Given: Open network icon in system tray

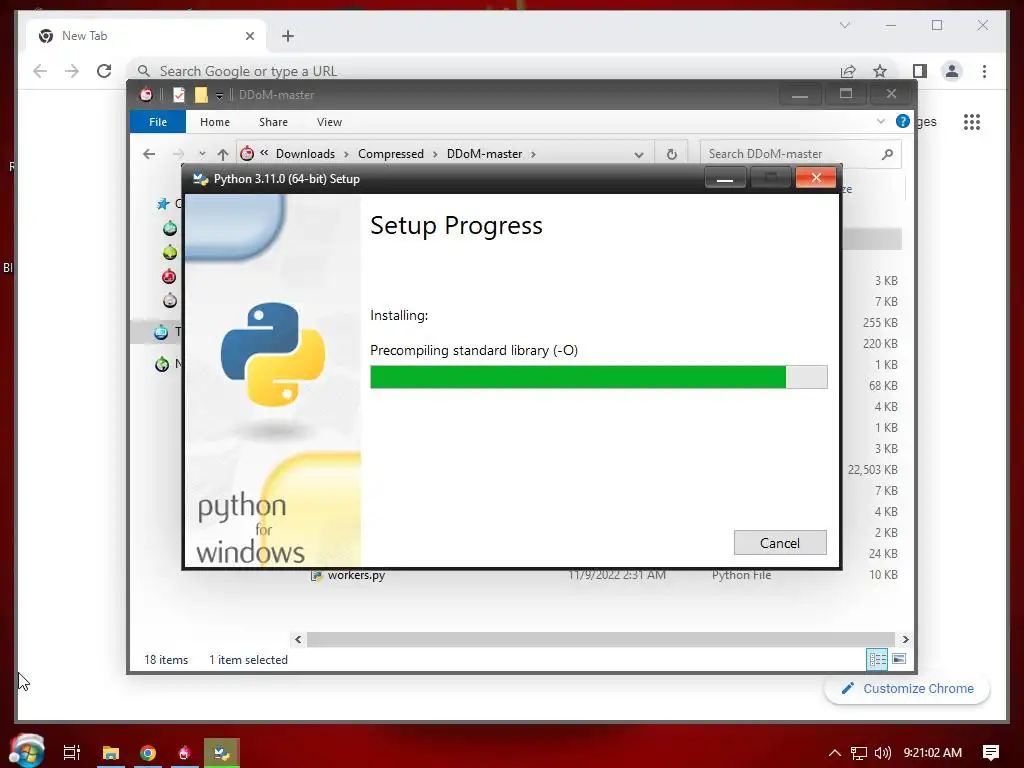Looking at the screenshot, I should pos(859,753).
